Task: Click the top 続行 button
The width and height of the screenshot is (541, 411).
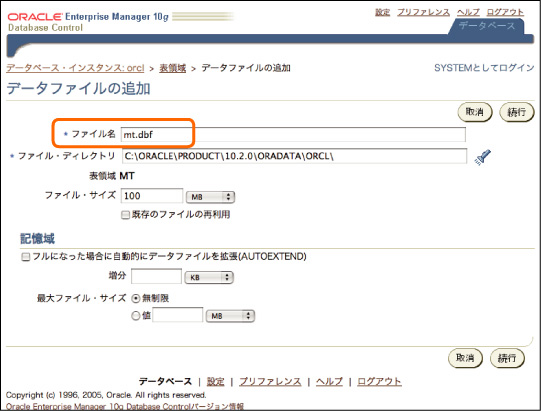Action: click(x=517, y=112)
